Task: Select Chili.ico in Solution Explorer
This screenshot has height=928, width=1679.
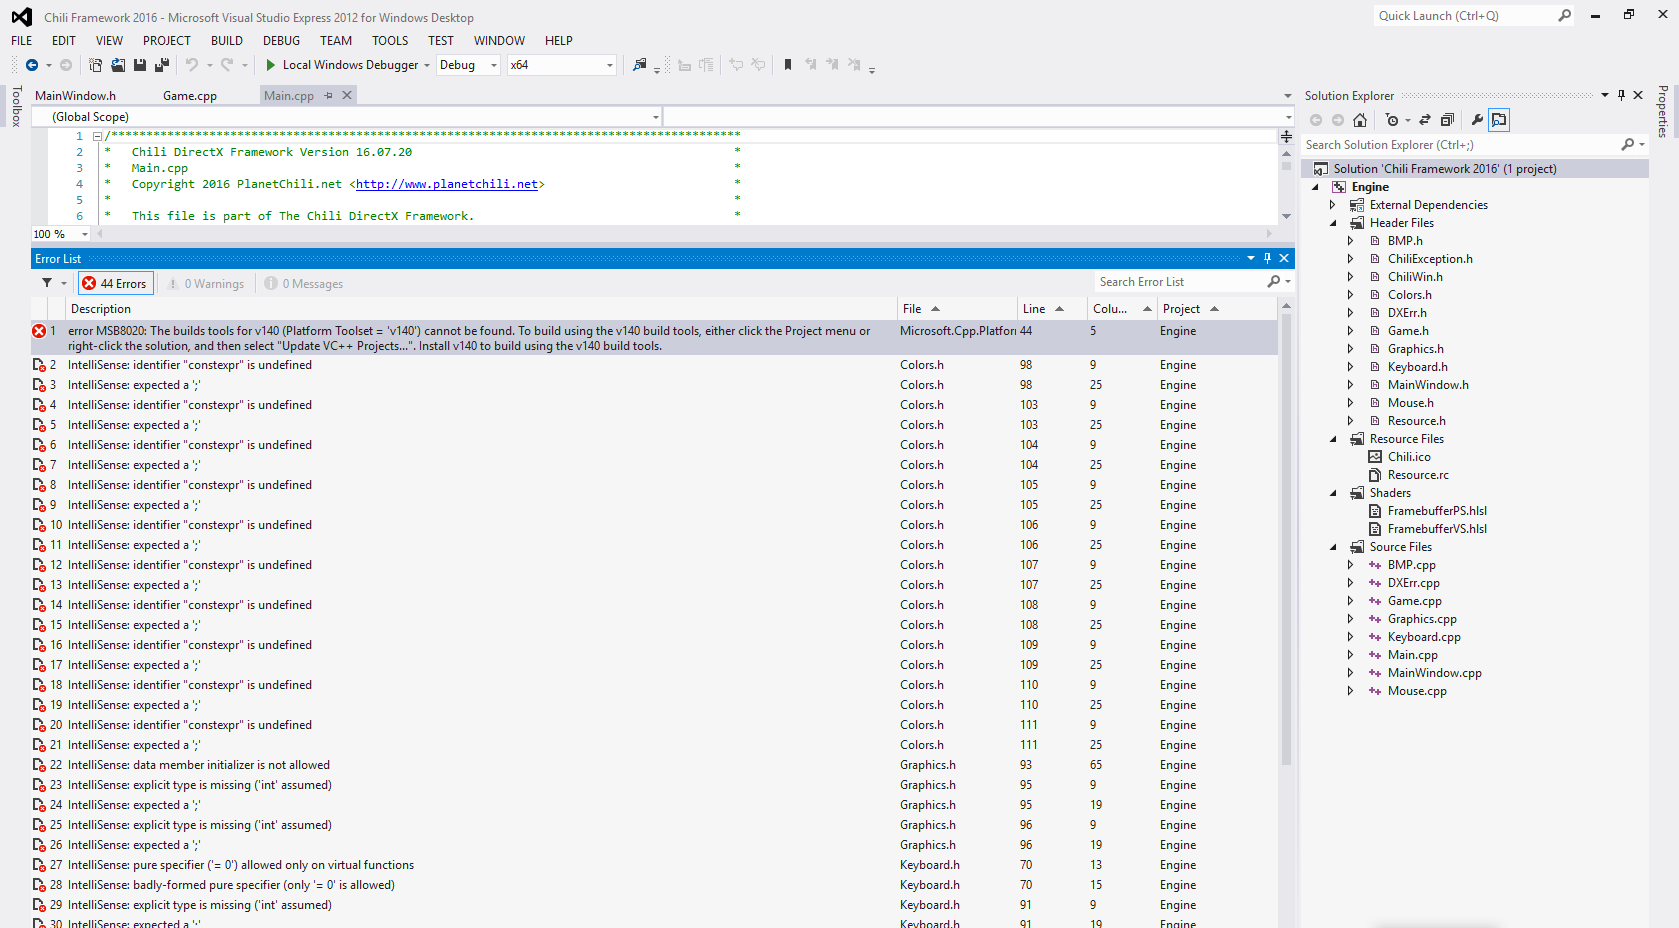Action: [1409, 457]
